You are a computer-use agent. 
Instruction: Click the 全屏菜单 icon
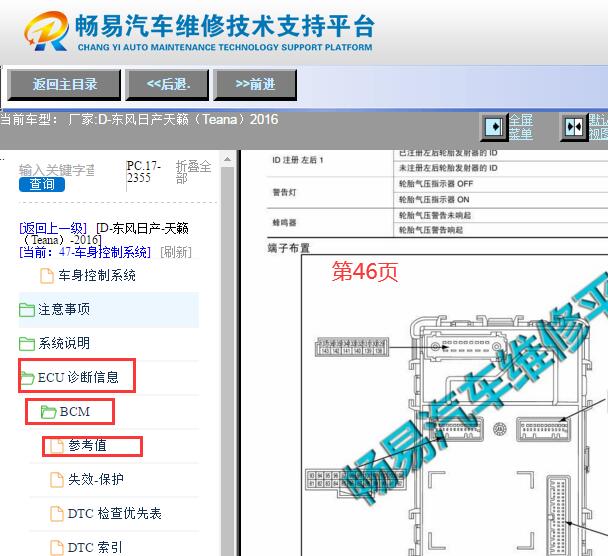494,126
